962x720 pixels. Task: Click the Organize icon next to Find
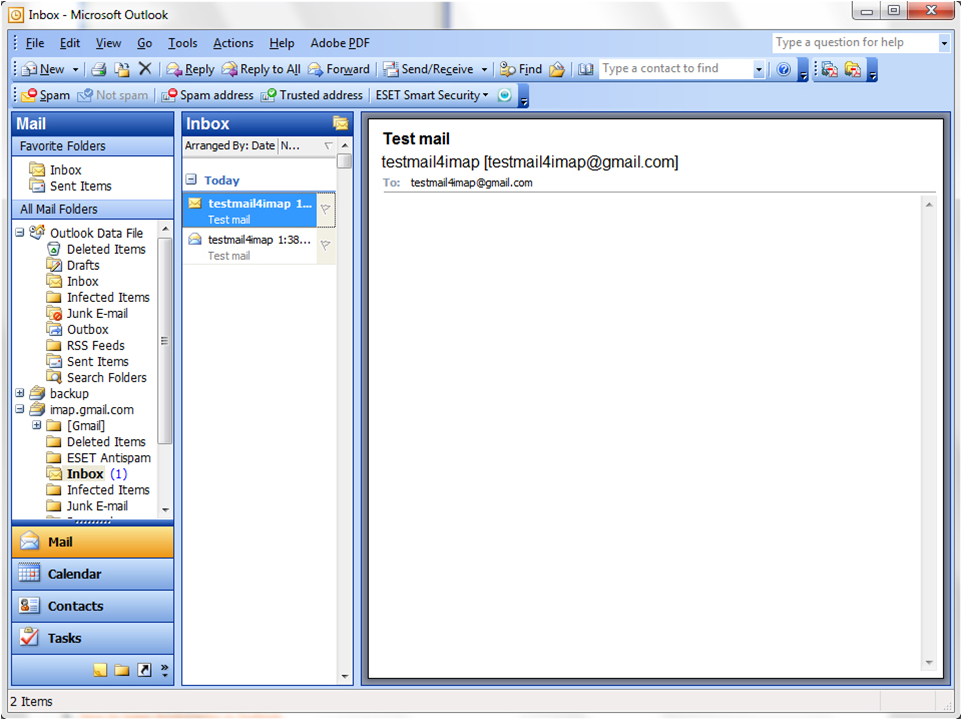(x=557, y=69)
